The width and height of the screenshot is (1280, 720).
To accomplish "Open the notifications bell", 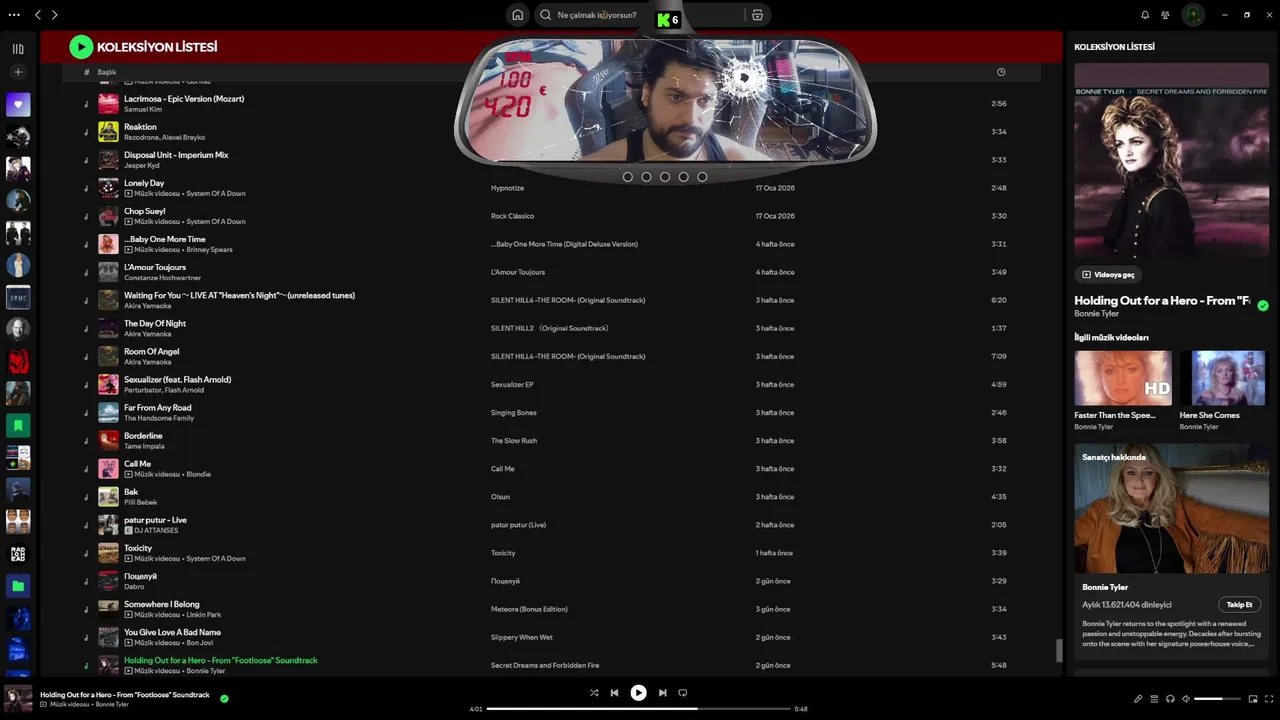I will click(x=1145, y=15).
